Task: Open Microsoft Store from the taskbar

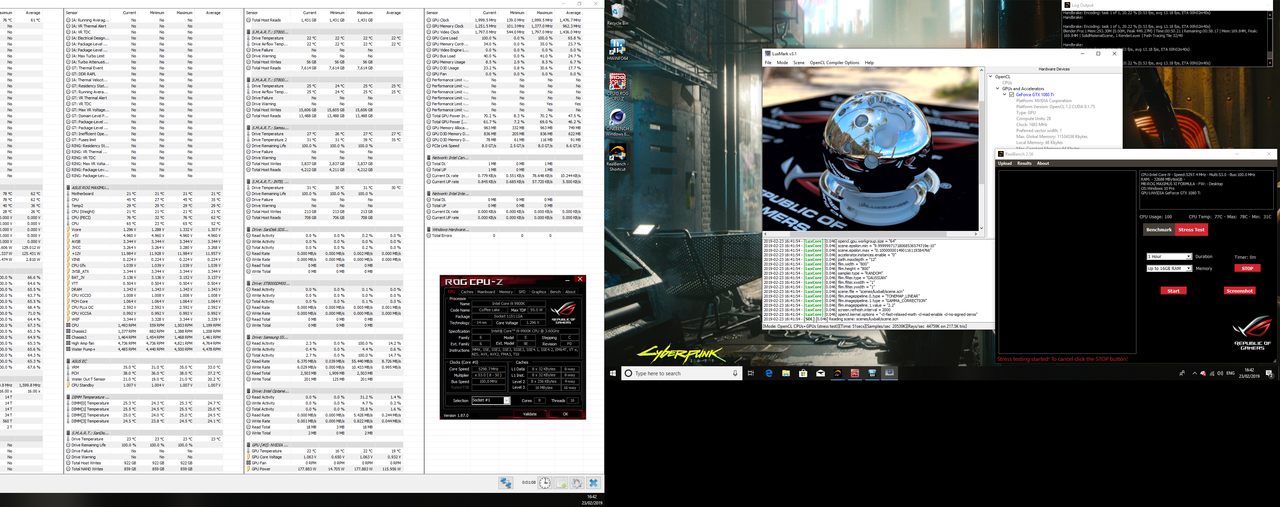Action: pyautogui.click(x=803, y=373)
